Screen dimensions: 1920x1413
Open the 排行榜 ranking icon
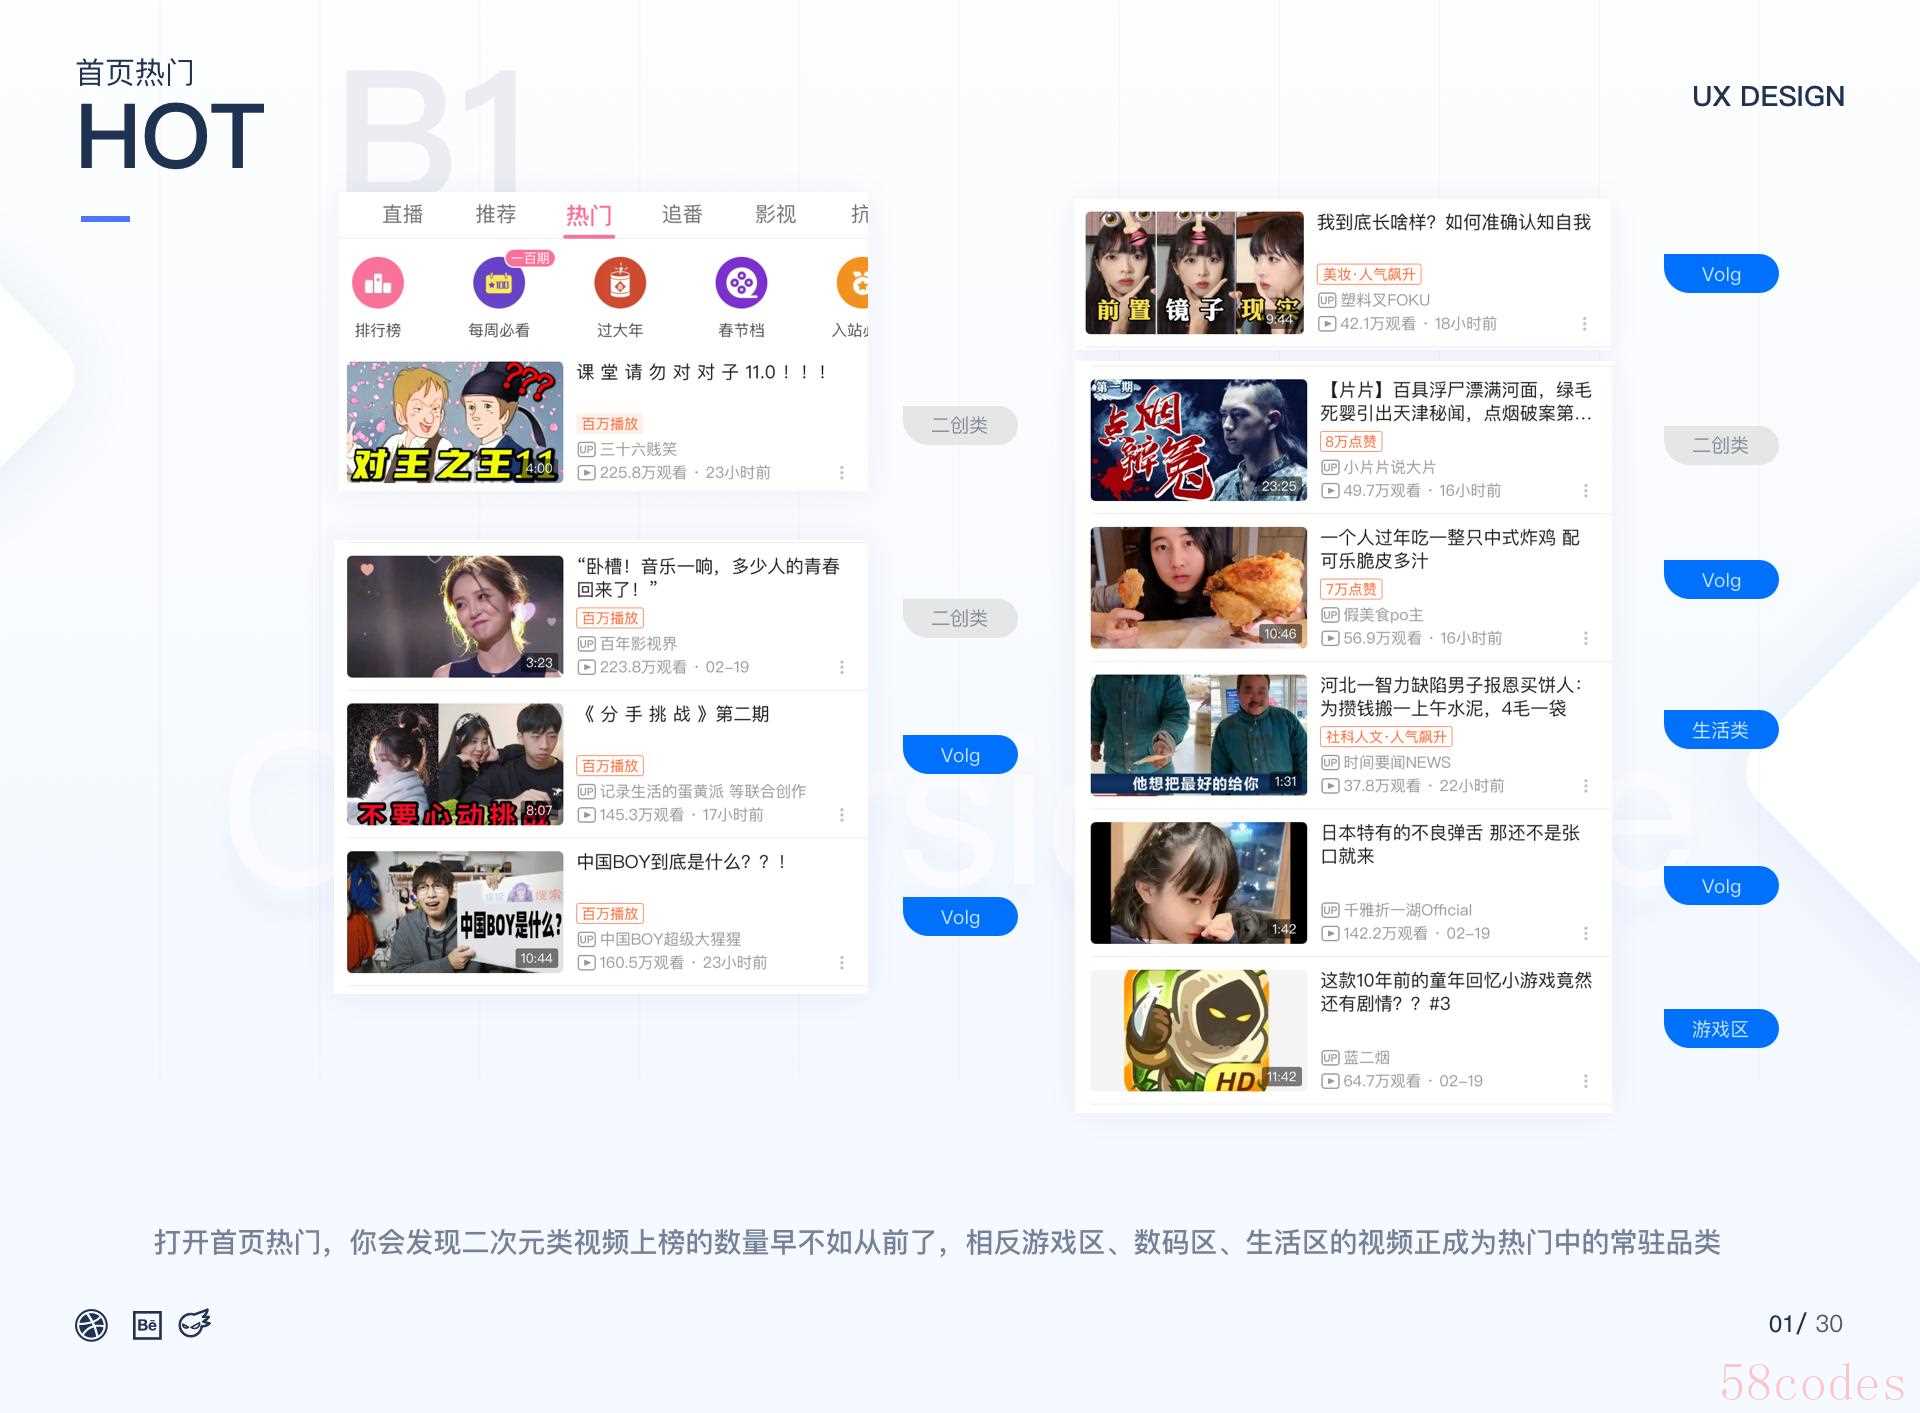pyautogui.click(x=378, y=283)
